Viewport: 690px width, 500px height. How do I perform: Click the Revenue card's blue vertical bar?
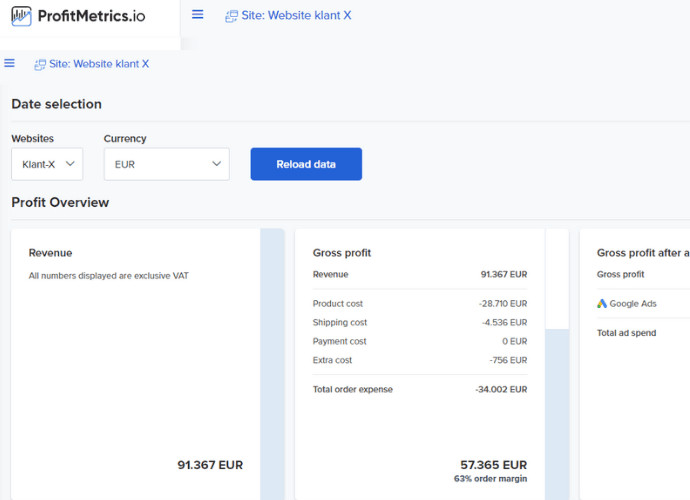click(272, 364)
